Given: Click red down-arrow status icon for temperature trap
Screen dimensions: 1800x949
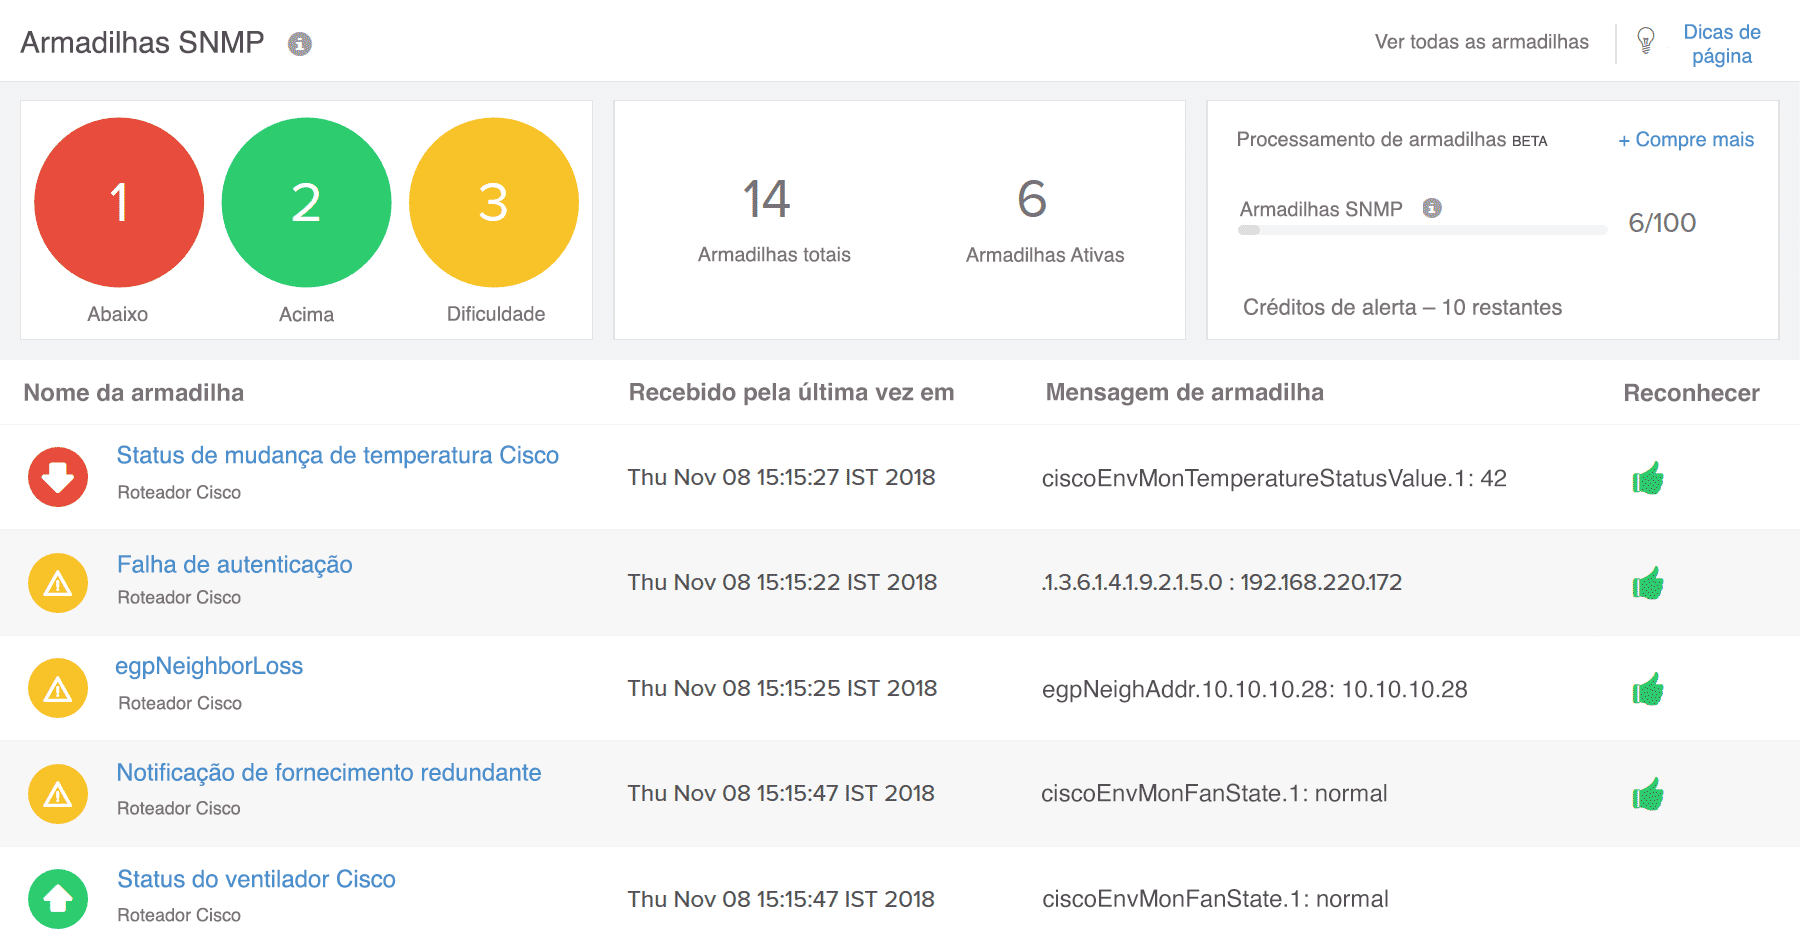Looking at the screenshot, I should (58, 477).
